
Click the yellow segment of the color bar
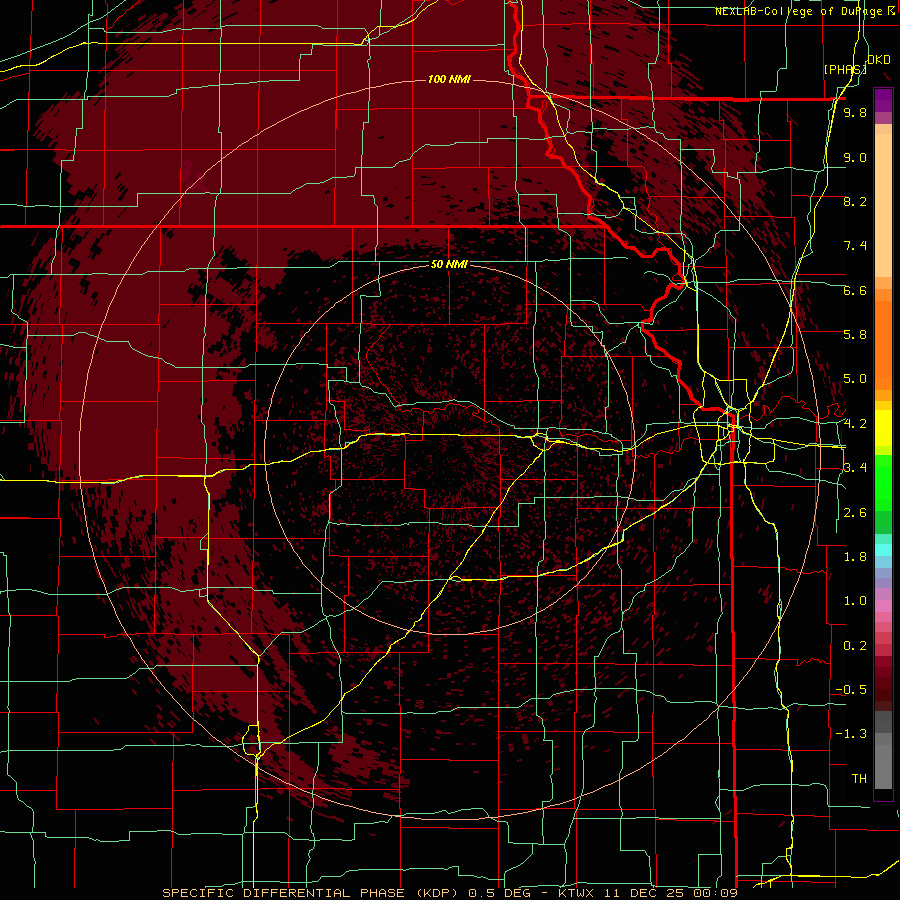(x=883, y=428)
